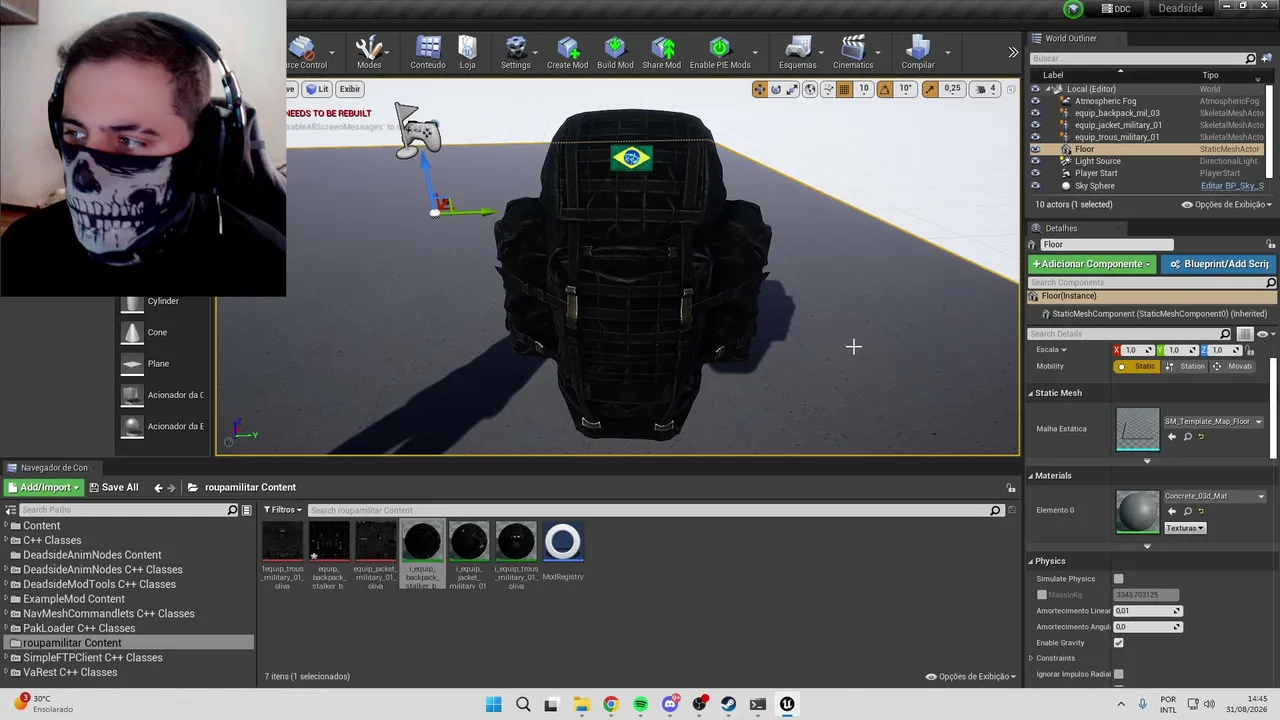The height and width of the screenshot is (720, 1280).
Task: Open Opções de Exibição in World Outliner
Action: [1226, 204]
